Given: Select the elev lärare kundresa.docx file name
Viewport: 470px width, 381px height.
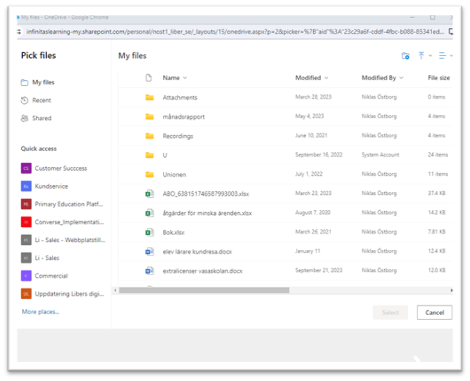Looking at the screenshot, I should coord(197,252).
